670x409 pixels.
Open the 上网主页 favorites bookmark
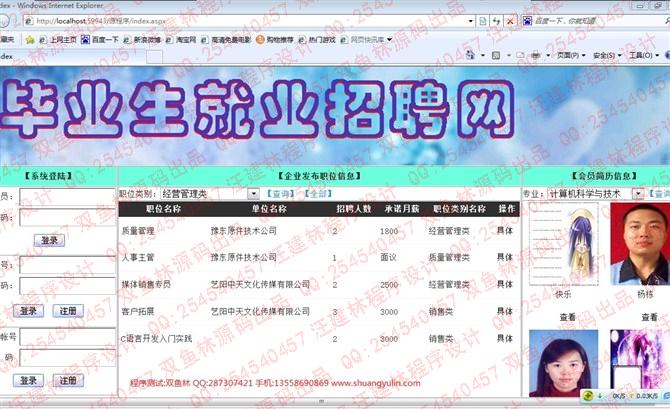click(58, 40)
